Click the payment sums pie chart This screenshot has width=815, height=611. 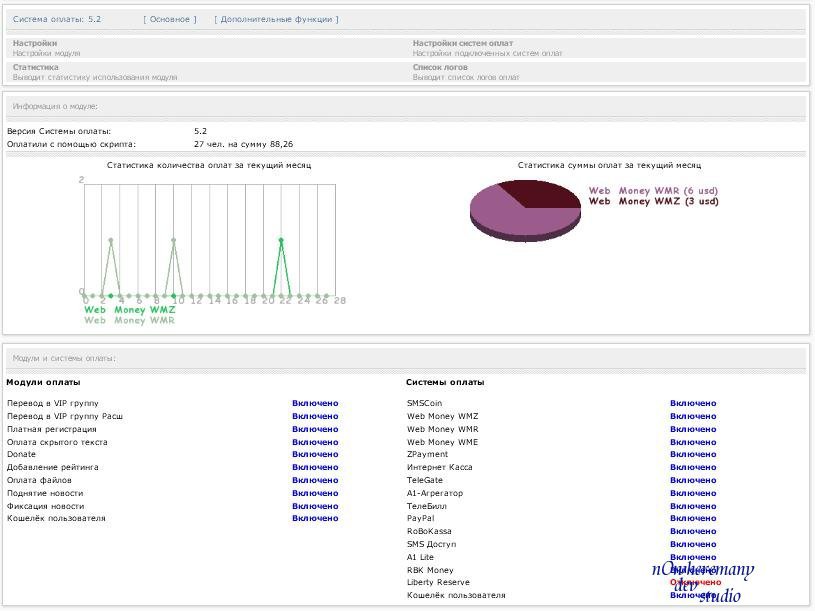[x=525, y=210]
